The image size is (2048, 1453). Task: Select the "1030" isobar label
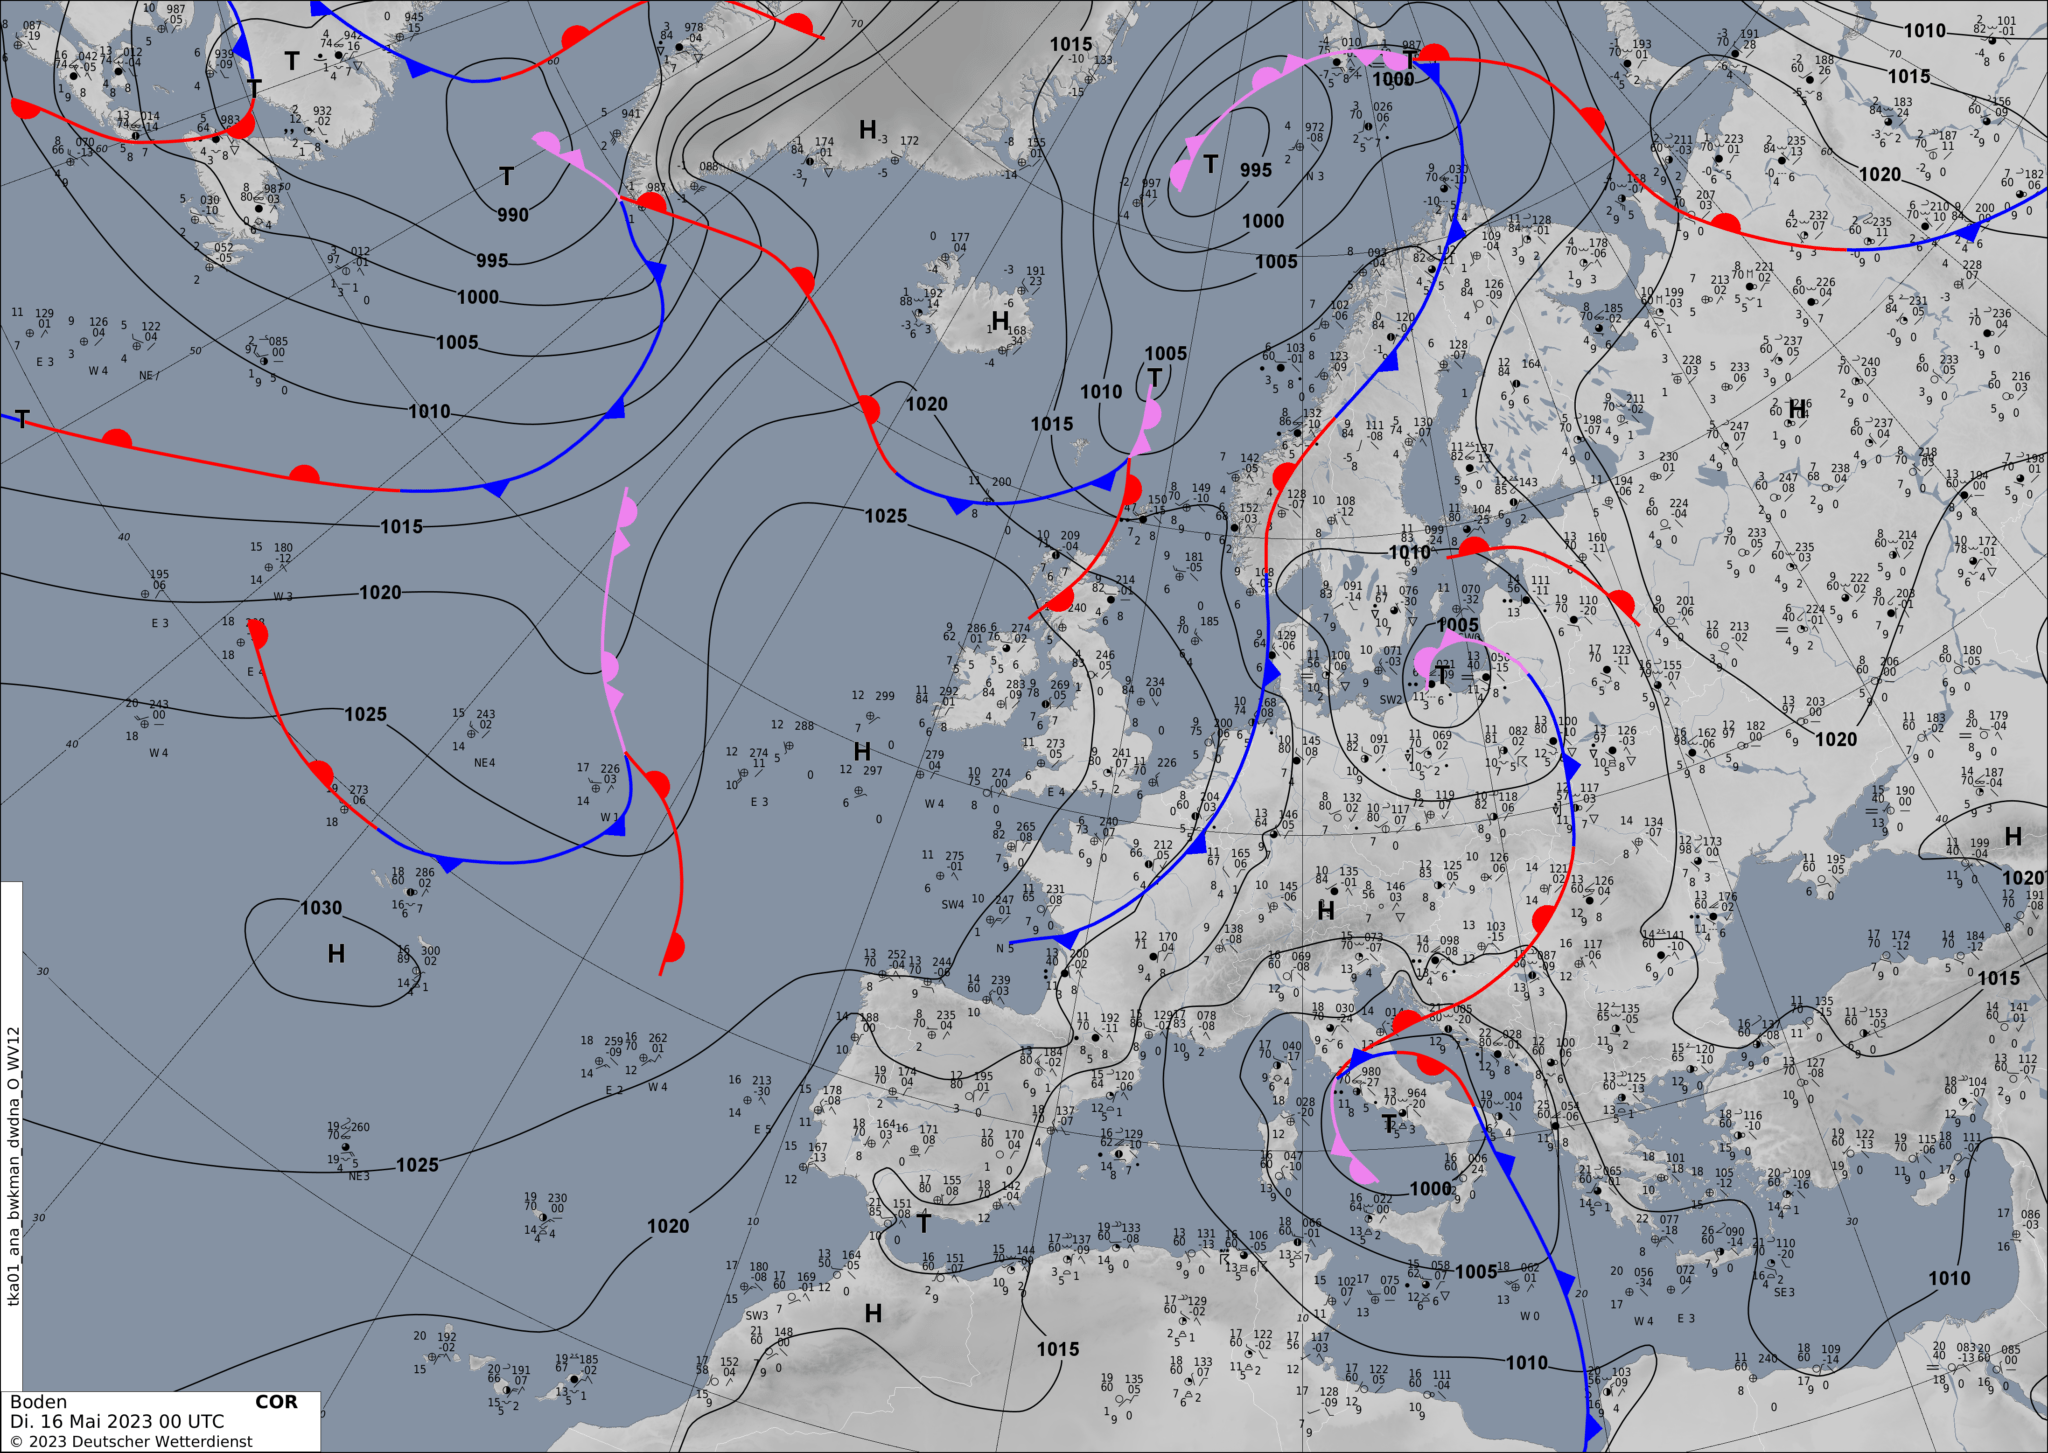coord(321,908)
